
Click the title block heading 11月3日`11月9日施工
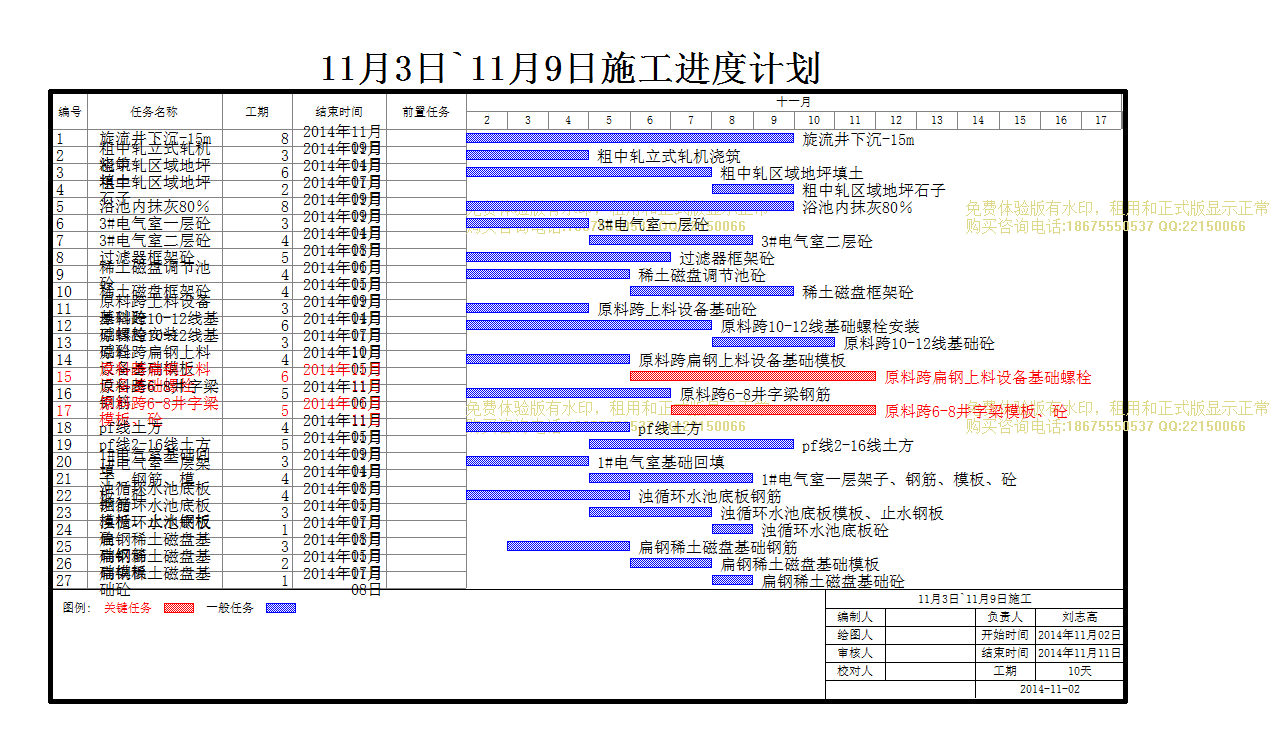pyautogui.click(x=975, y=598)
